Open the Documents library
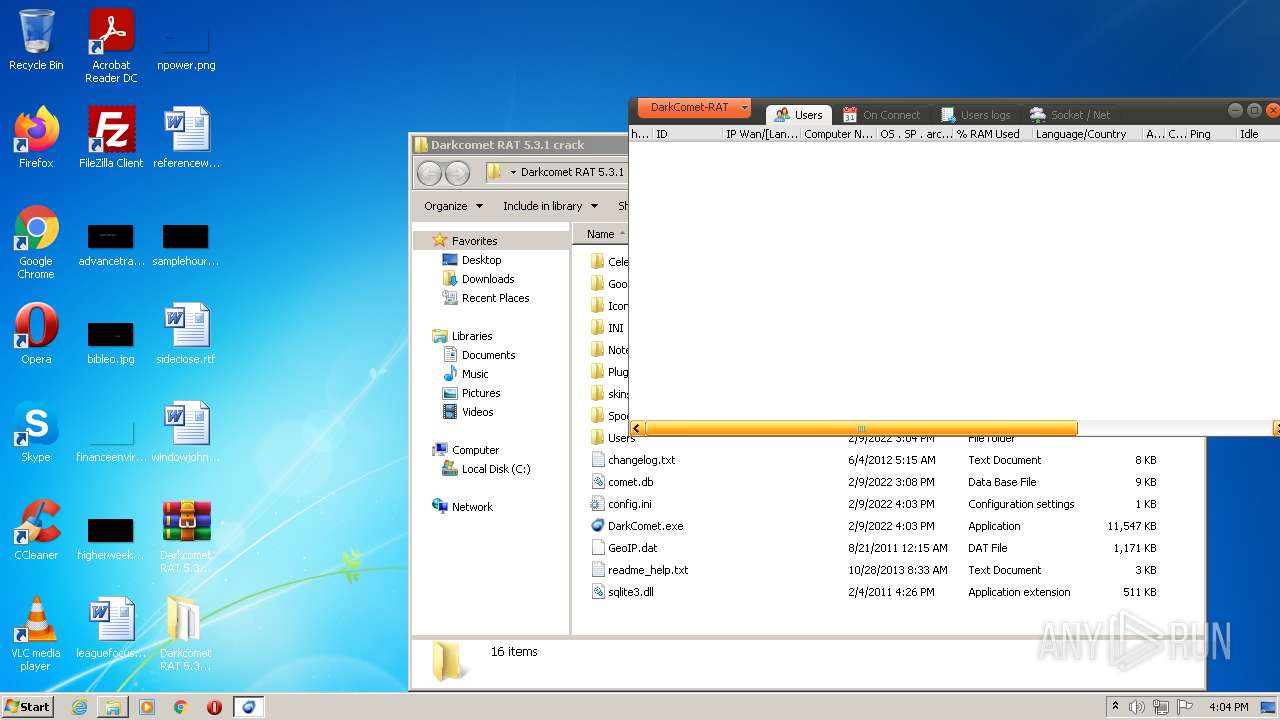 click(x=478, y=355)
